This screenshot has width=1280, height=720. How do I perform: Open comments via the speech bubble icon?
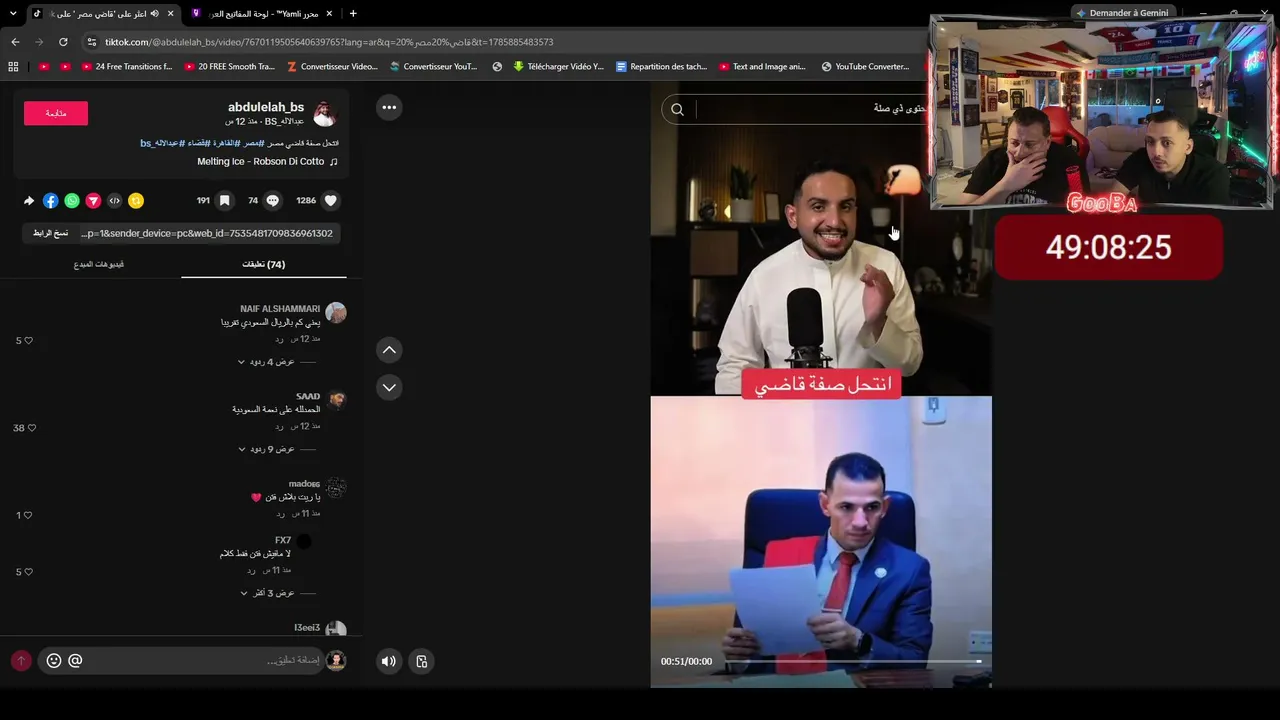(x=272, y=201)
